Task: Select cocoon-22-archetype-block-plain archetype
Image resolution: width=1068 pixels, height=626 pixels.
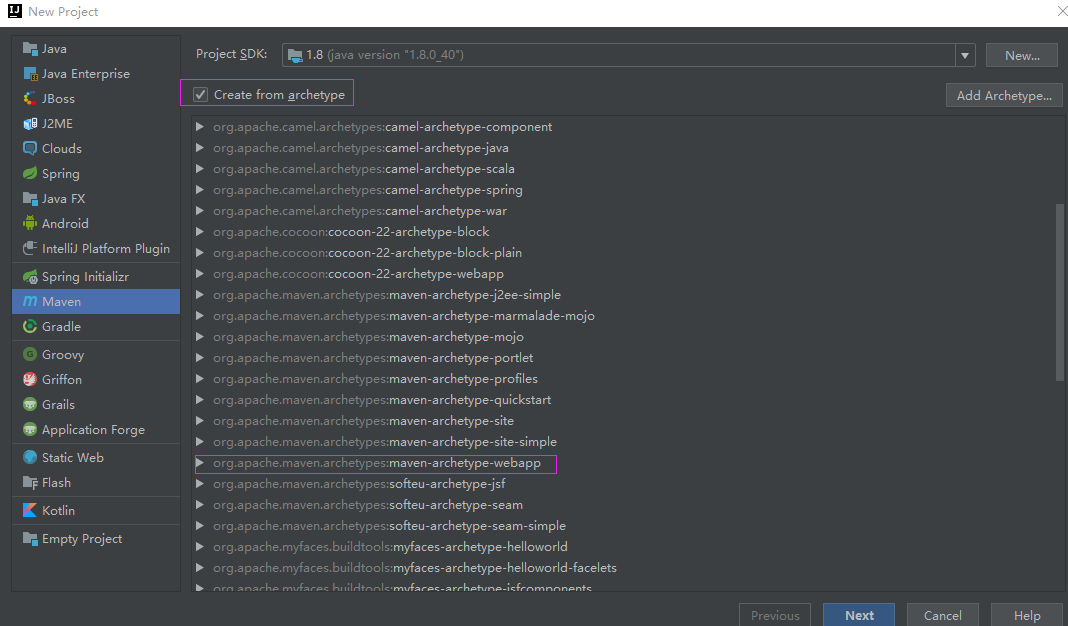Action: [x=367, y=253]
